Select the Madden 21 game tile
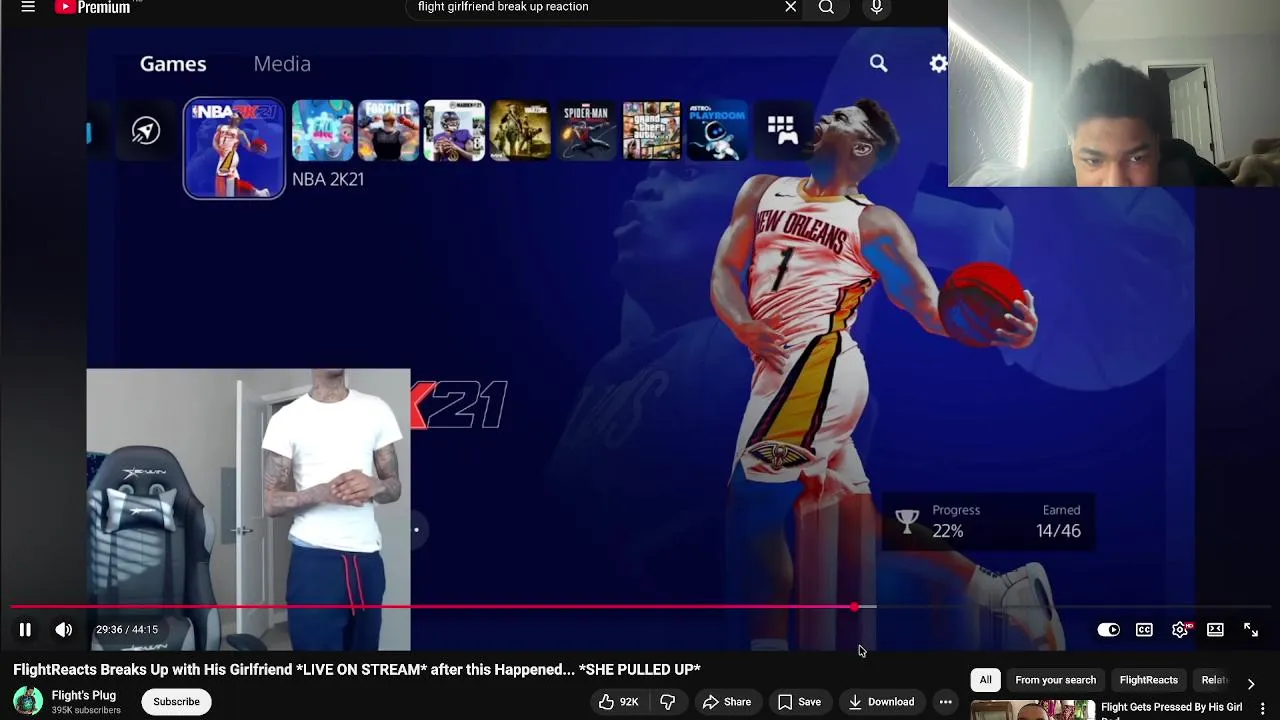 [454, 131]
